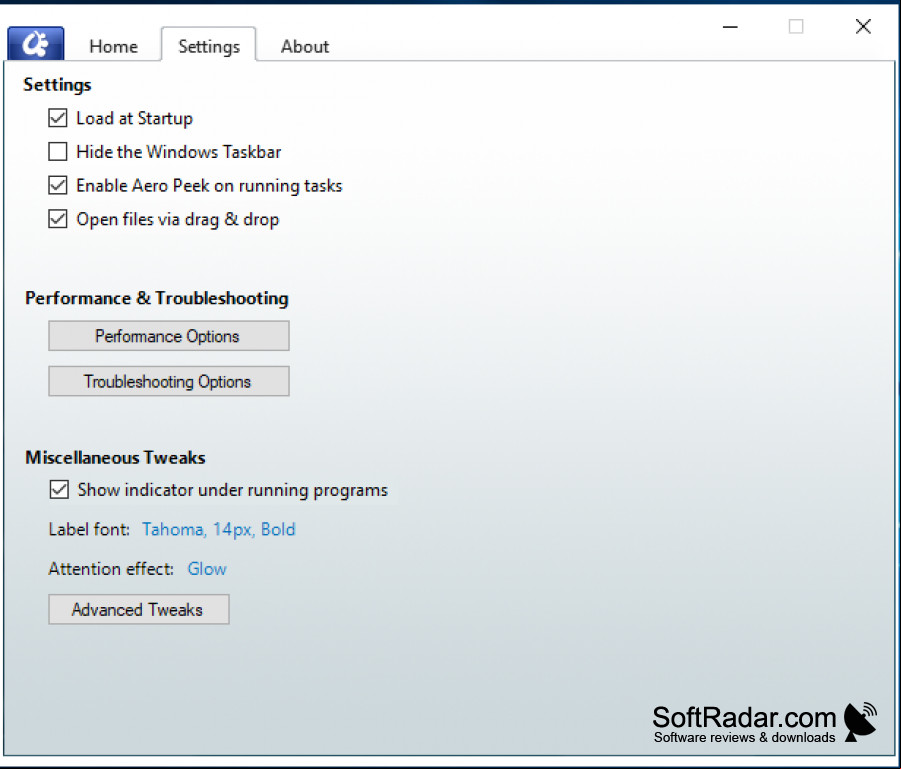Click the Label font: label
This screenshot has width=901, height=769.
[x=89, y=529]
